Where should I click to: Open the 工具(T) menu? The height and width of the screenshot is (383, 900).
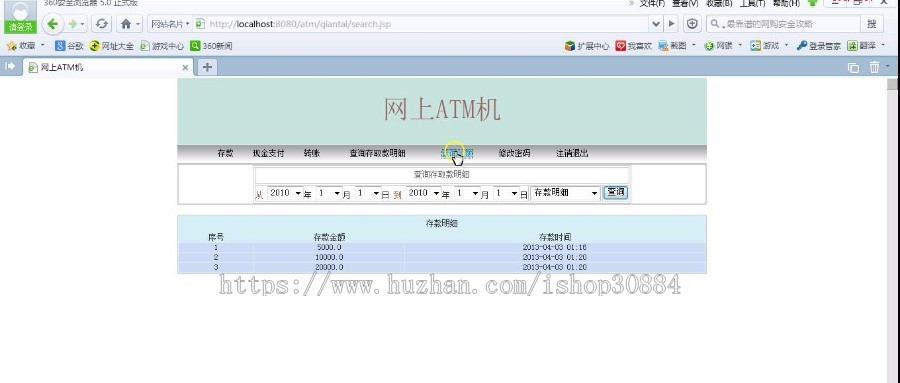click(752, 3)
